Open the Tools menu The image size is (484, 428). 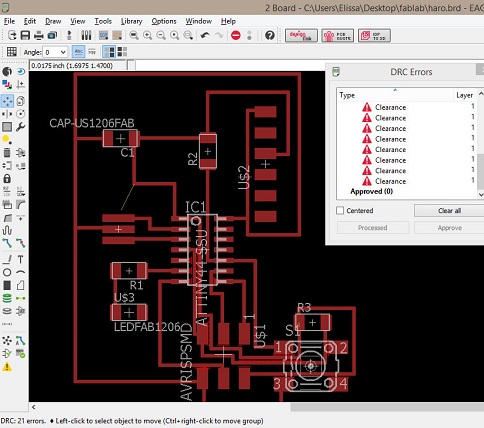[103, 21]
